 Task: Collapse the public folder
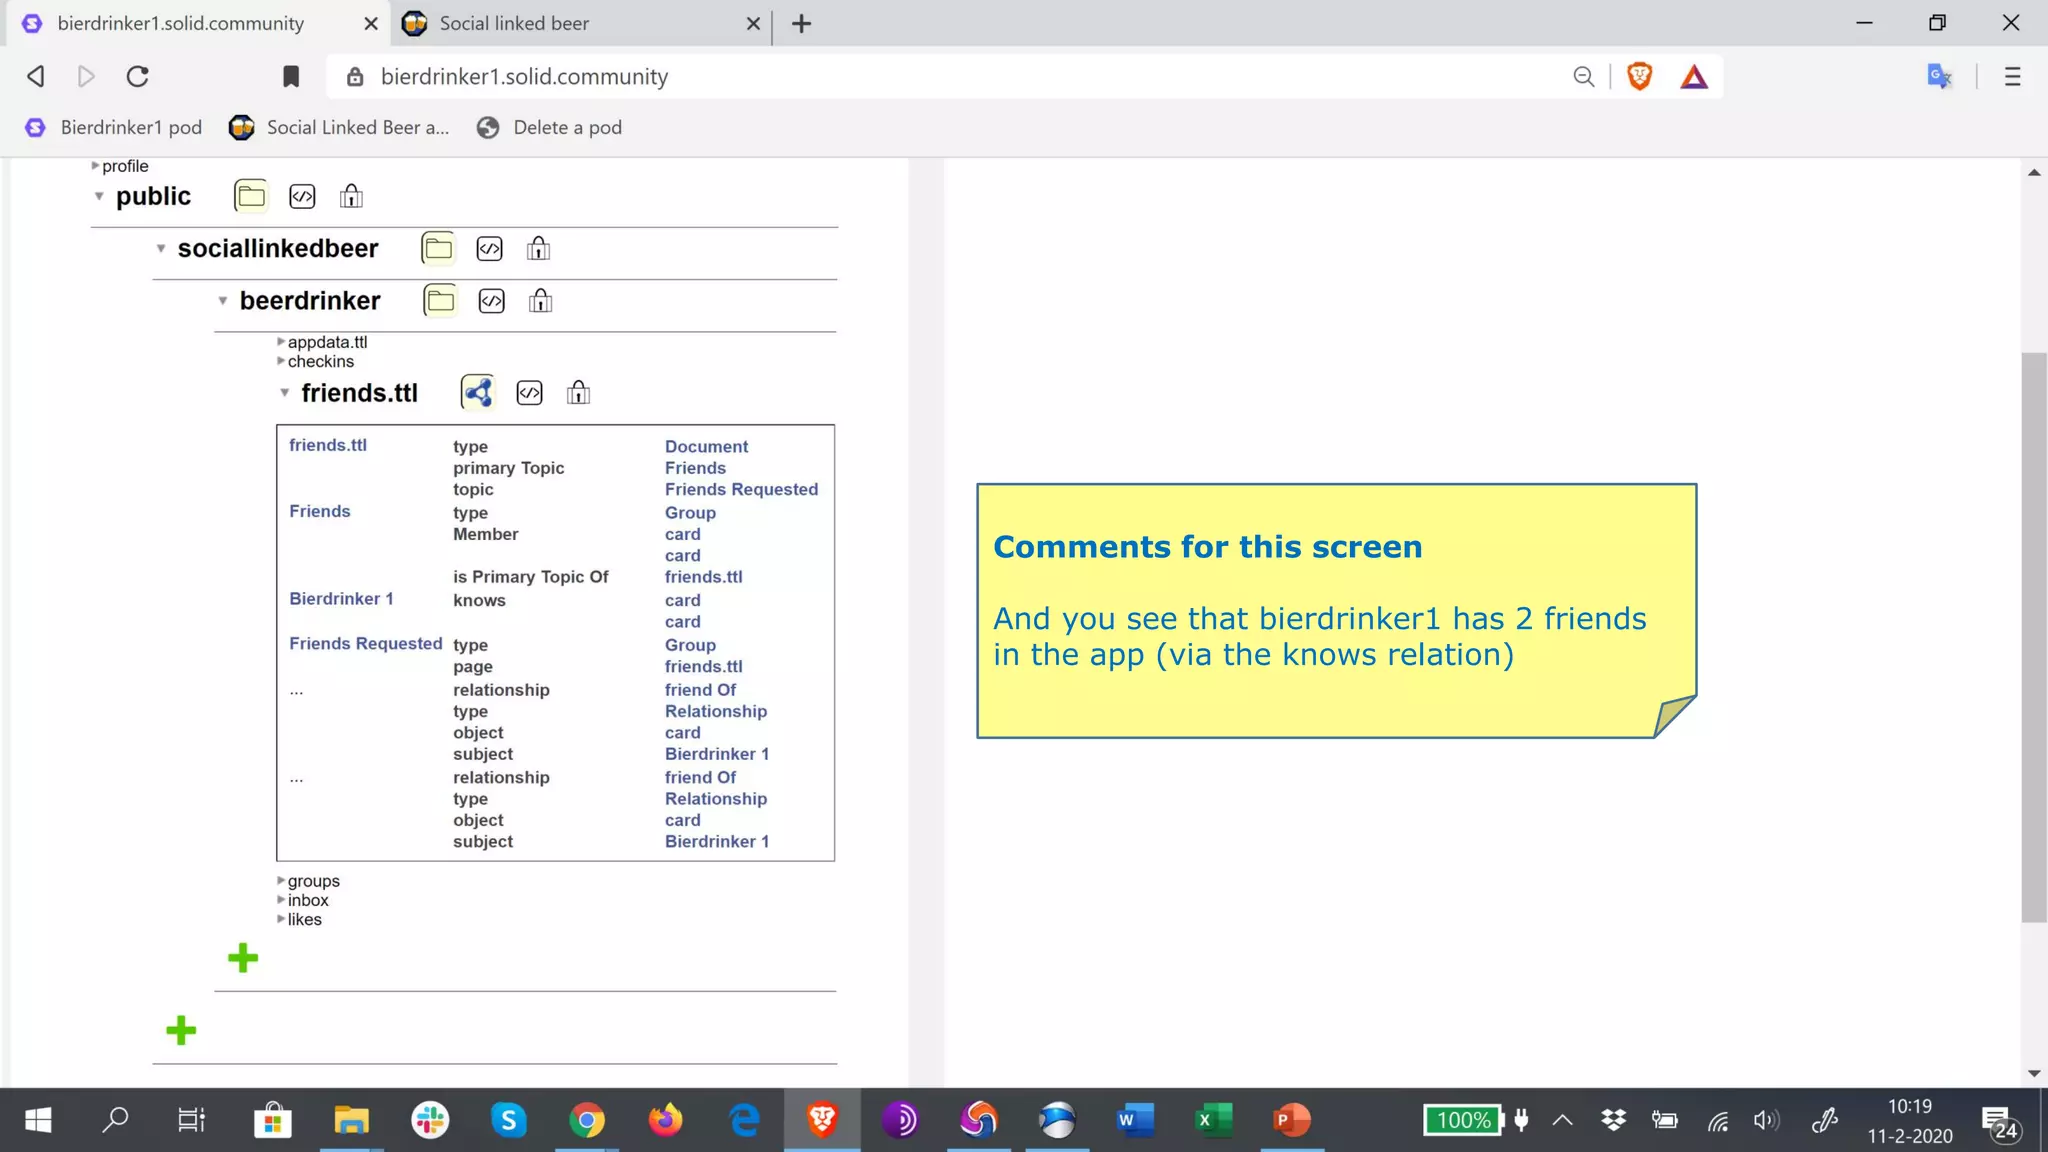[99, 196]
